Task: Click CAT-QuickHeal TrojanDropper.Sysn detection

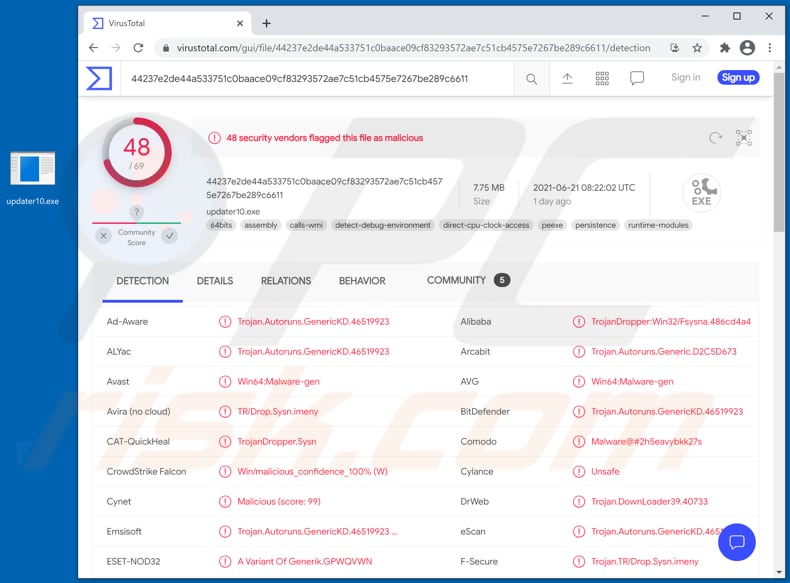Action: pos(277,441)
